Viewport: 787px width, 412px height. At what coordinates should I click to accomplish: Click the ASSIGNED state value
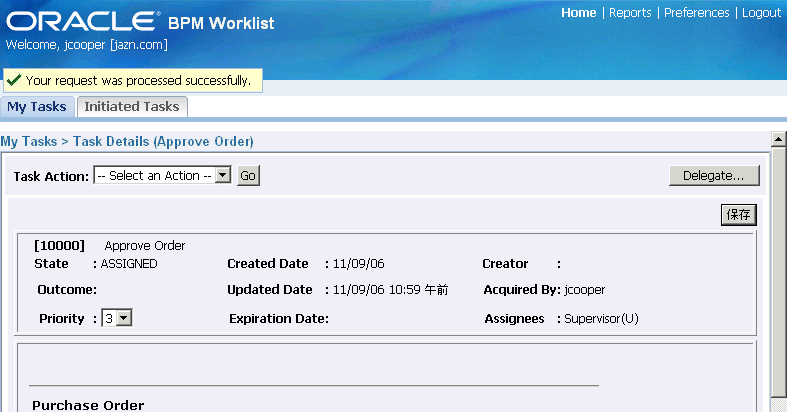click(129, 264)
